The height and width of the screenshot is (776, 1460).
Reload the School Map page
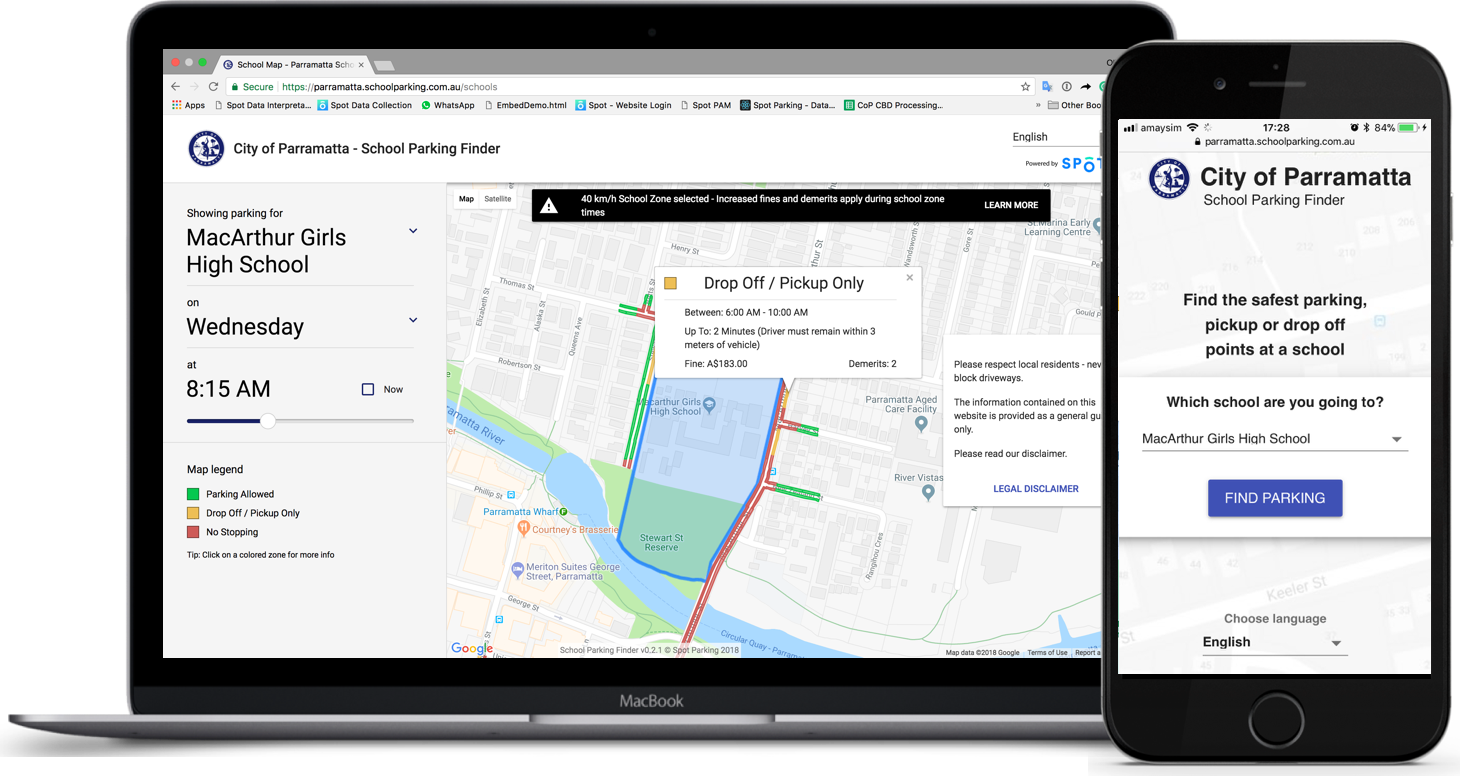[213, 87]
